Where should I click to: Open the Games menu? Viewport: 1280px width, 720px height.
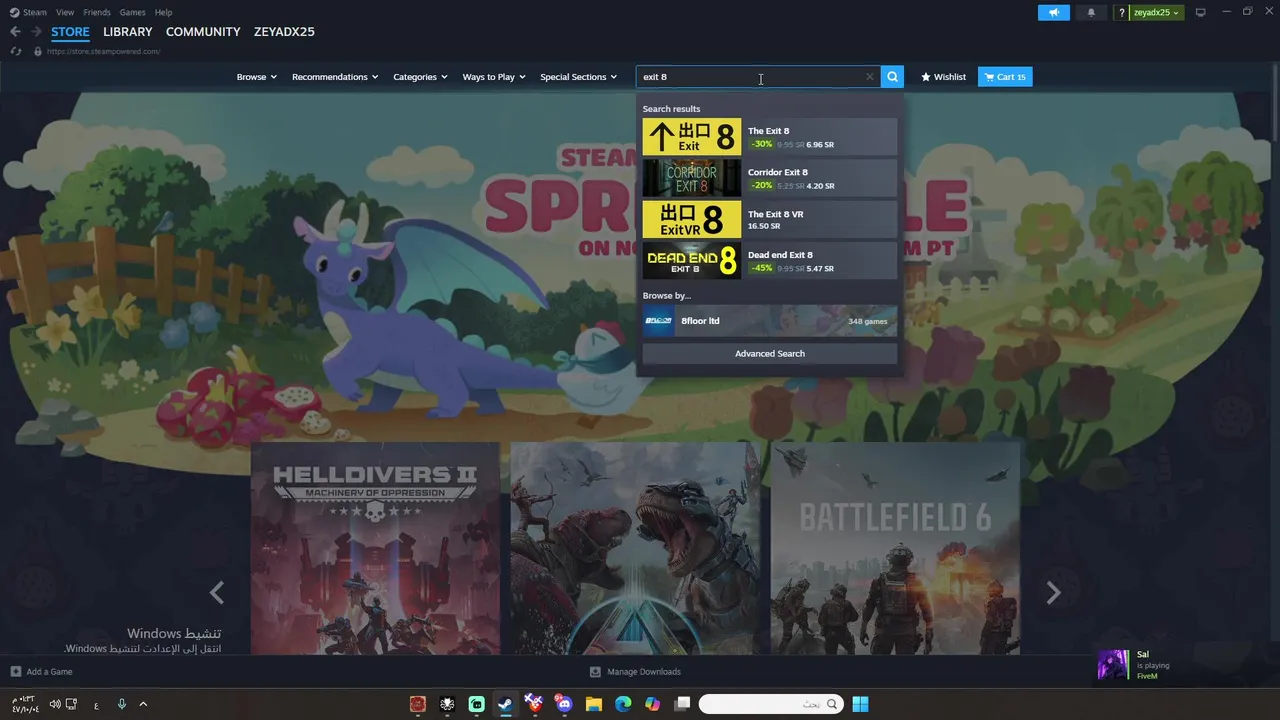click(132, 12)
